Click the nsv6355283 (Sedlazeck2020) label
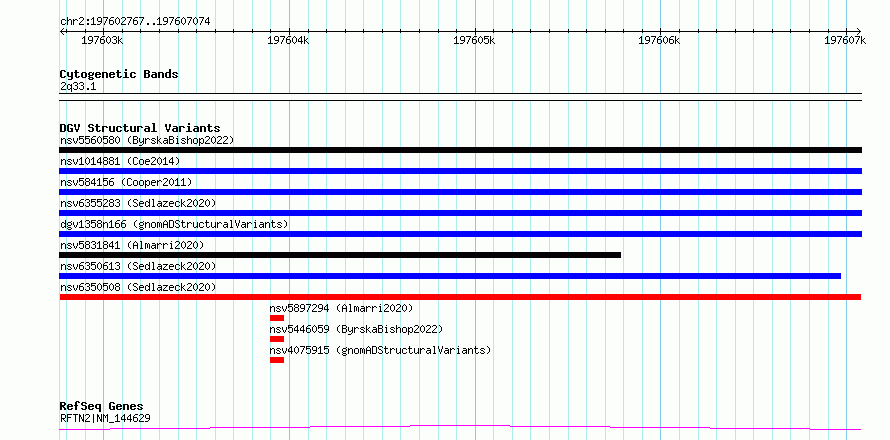This screenshot has width=890, height=440. click(x=138, y=203)
